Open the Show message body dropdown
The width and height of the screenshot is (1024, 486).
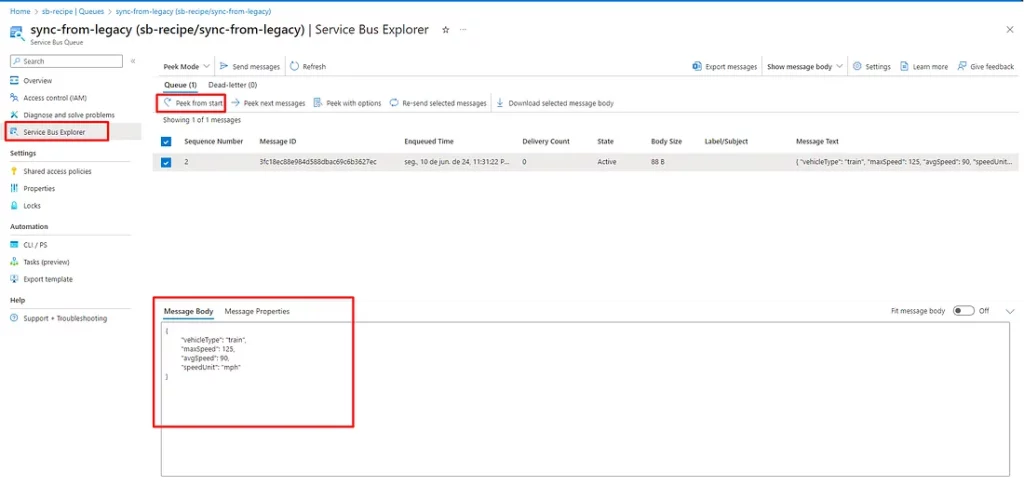(x=805, y=67)
